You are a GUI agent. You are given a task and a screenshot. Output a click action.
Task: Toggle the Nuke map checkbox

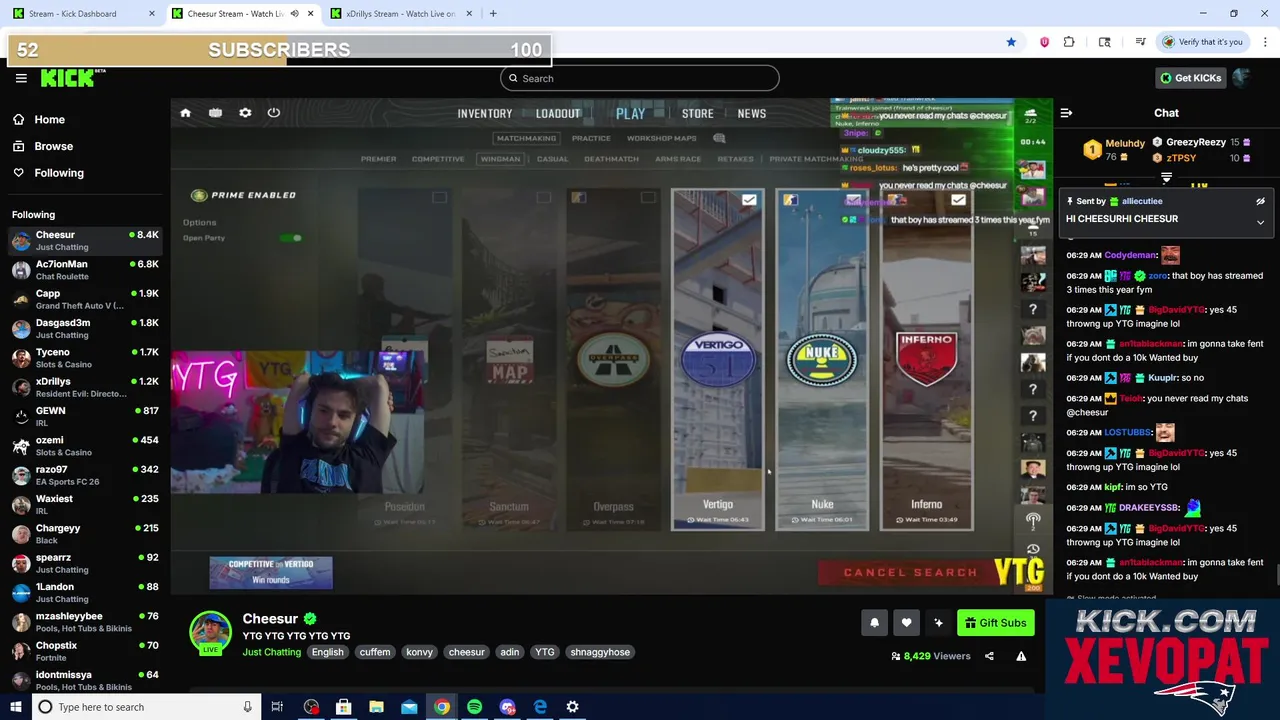853,200
